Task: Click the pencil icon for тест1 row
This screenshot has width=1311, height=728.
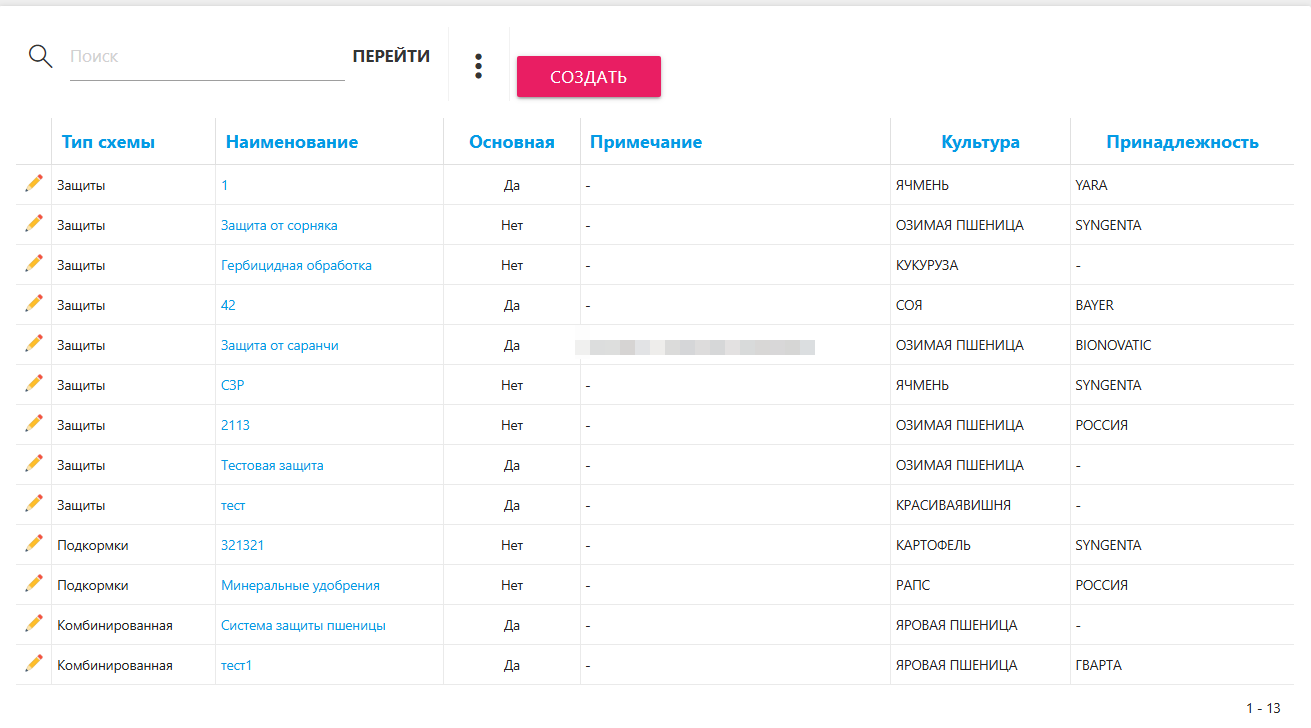Action: (34, 664)
